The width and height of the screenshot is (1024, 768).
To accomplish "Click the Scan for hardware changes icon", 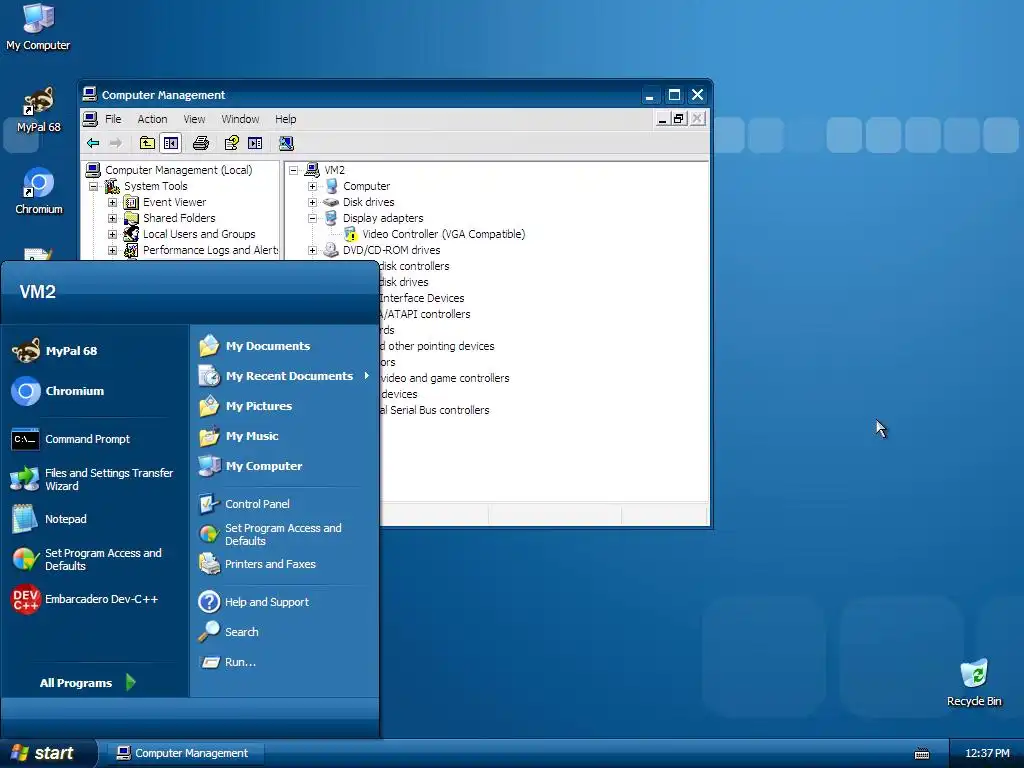I will coord(286,143).
